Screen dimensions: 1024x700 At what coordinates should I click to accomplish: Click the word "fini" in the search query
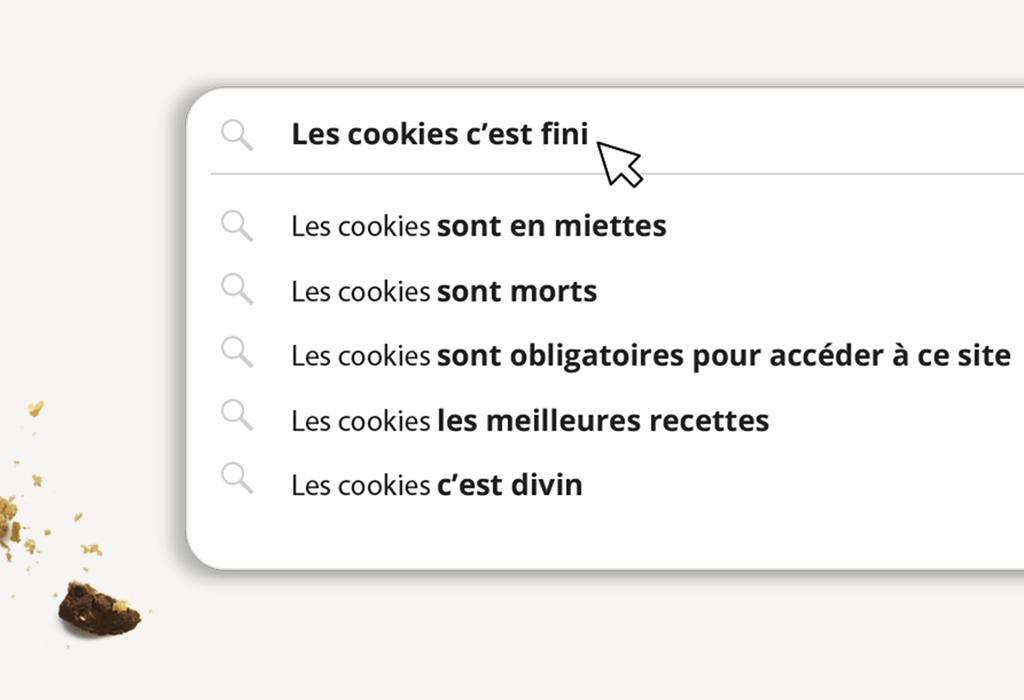click(565, 134)
